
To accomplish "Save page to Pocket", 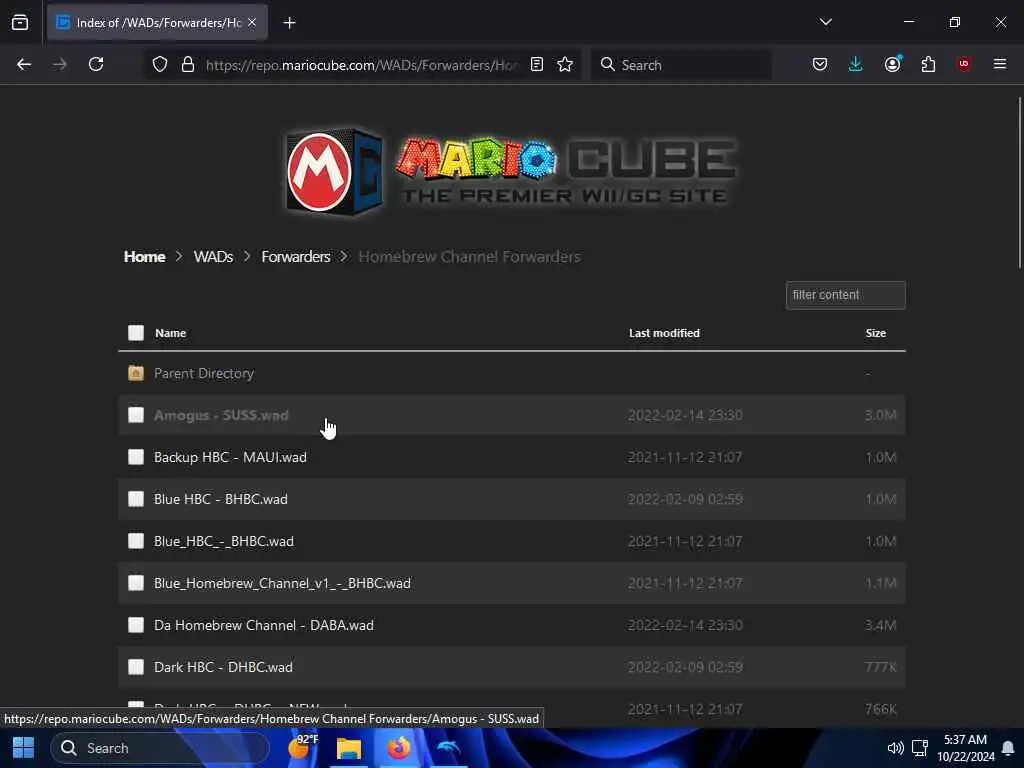I will [820, 64].
